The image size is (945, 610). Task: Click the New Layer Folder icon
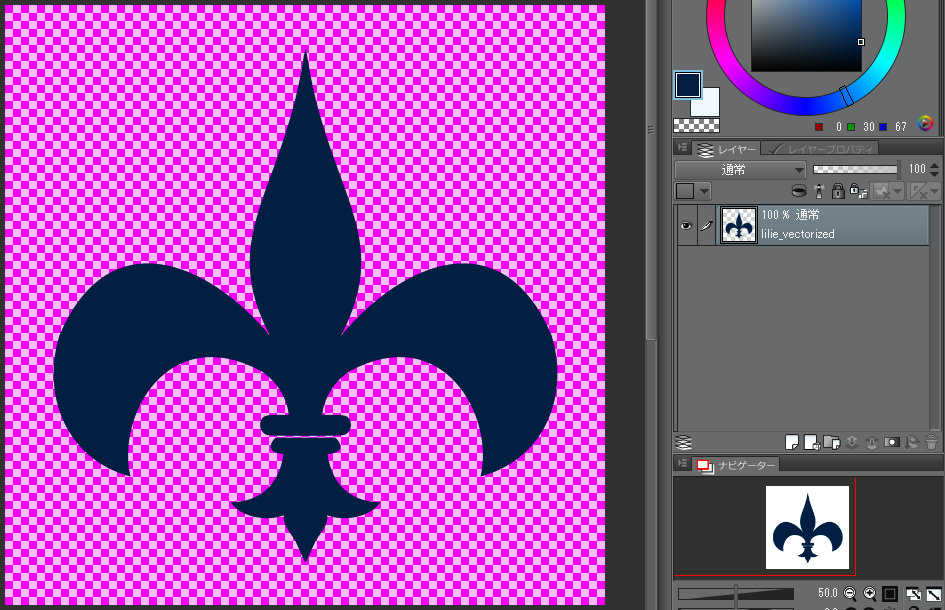(831, 442)
